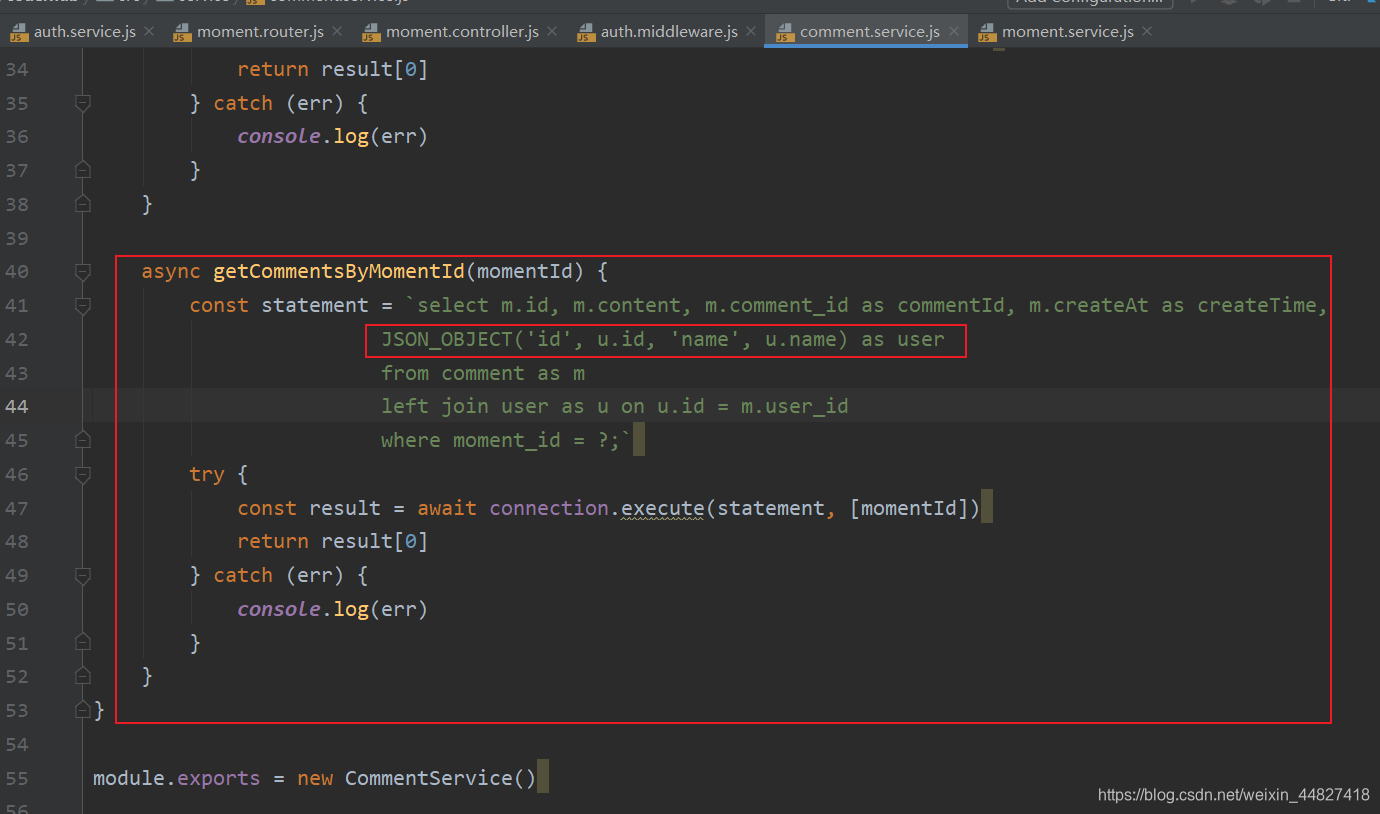The width and height of the screenshot is (1380, 814).
Task: Click the underlined execute method call
Action: pyautogui.click(x=662, y=508)
